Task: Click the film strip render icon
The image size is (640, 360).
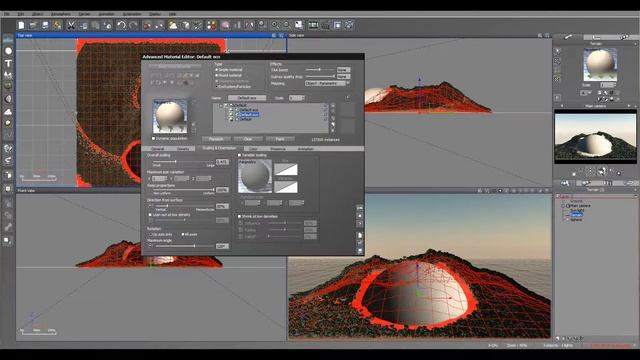Action: 313,25
